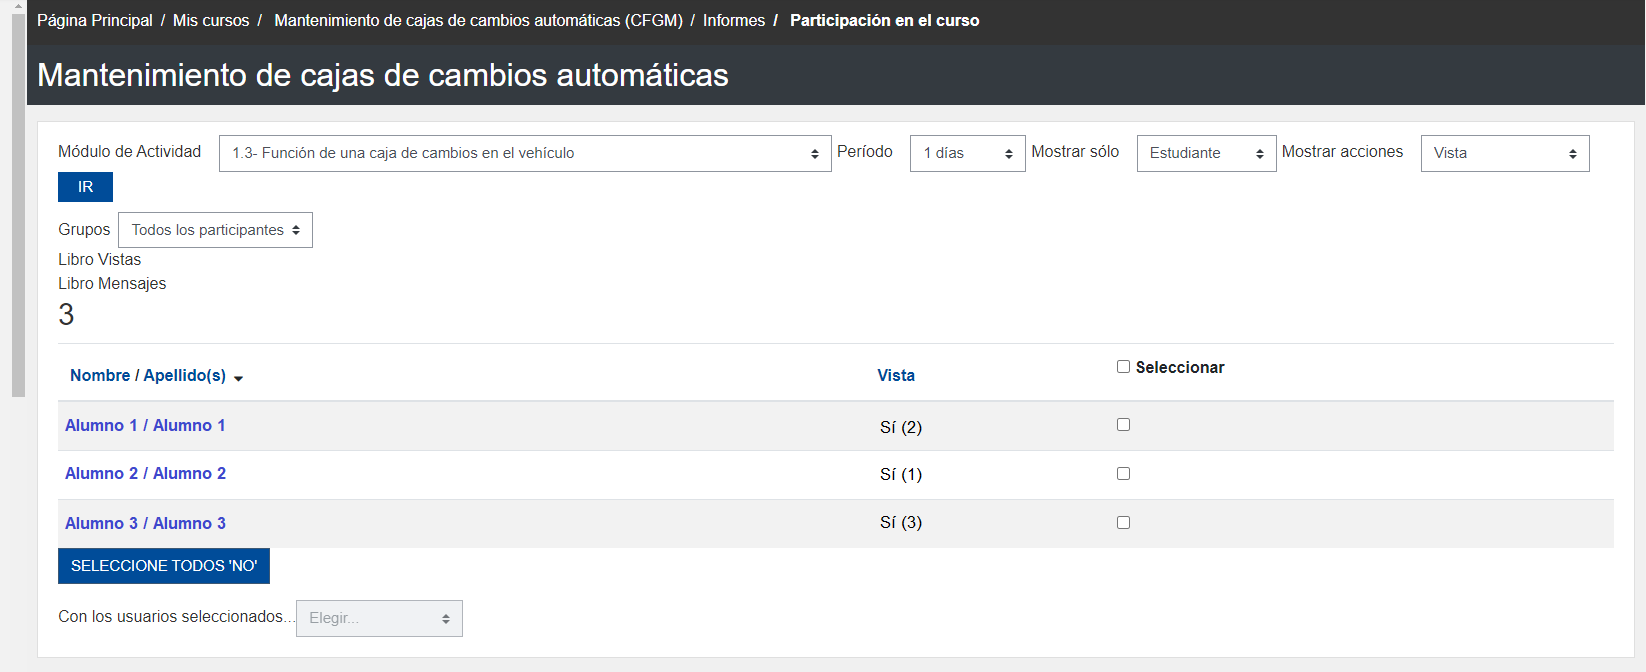Navigate to the Informes breadcrumb item
The height and width of the screenshot is (672, 1646).
pos(733,20)
